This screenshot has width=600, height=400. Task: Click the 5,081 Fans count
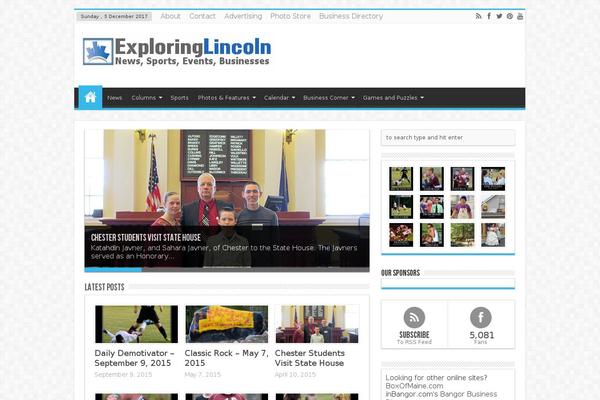(x=481, y=338)
